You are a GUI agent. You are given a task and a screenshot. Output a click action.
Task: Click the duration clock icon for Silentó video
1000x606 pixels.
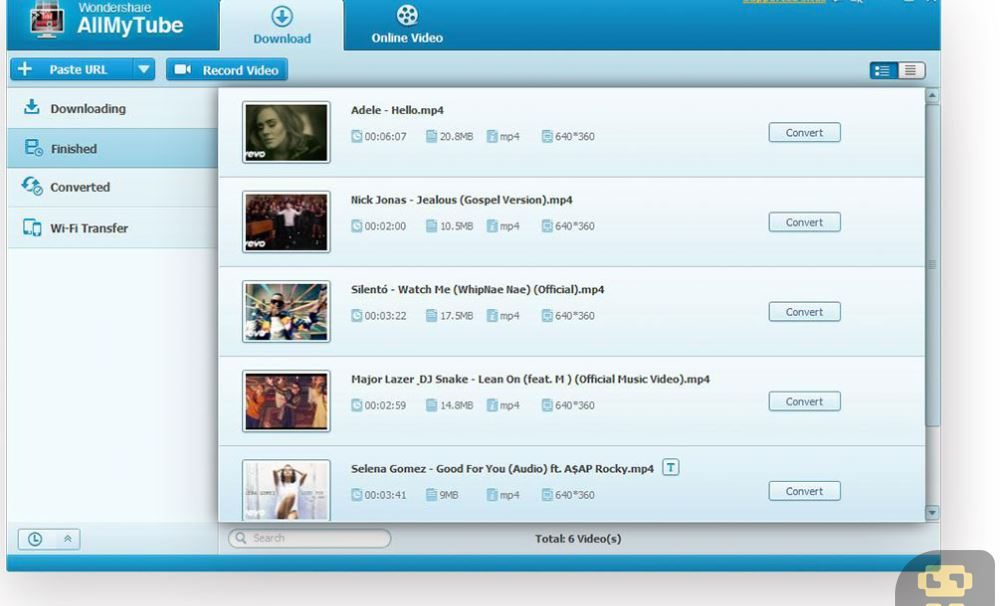[357, 315]
